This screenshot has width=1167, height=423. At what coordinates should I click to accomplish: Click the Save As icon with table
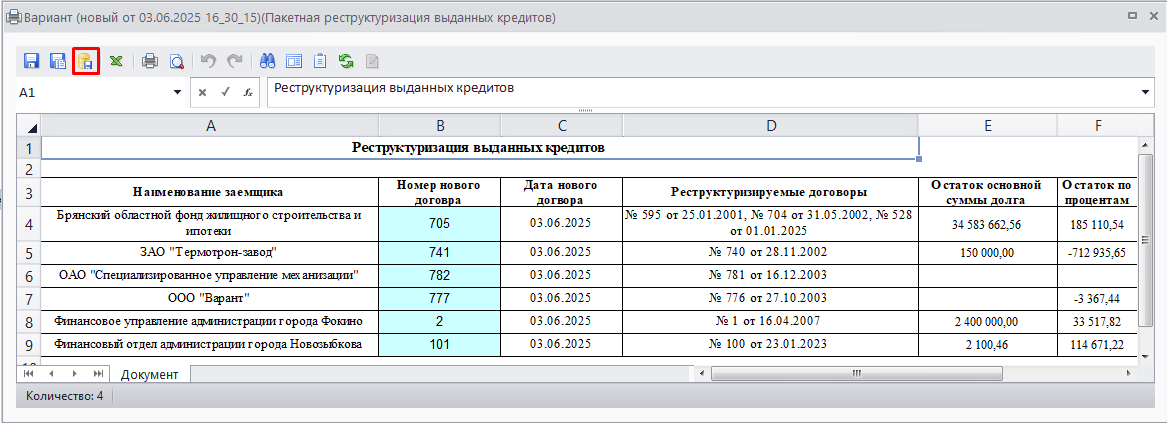58,61
